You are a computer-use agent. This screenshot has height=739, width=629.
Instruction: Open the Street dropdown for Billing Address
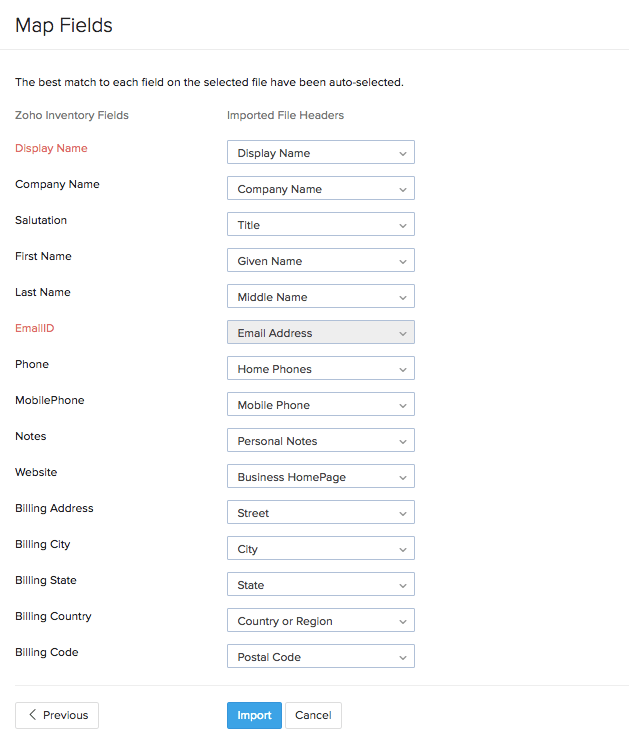pyautogui.click(x=320, y=513)
